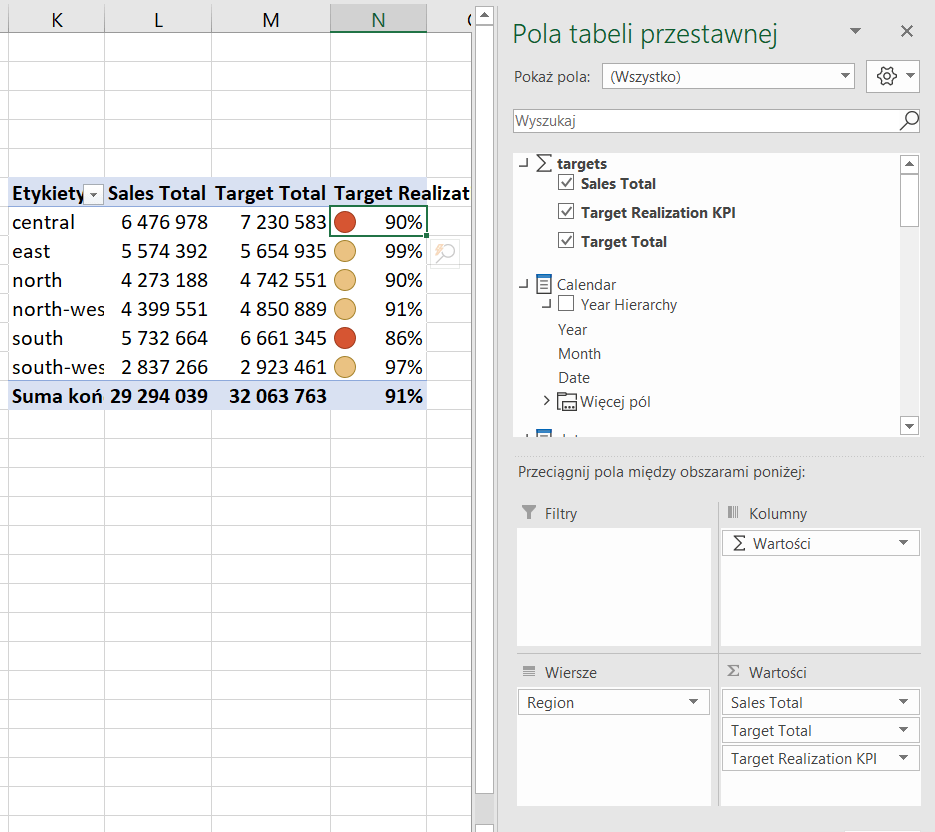
Task: Select the Month field in Calendar
Action: coord(580,354)
